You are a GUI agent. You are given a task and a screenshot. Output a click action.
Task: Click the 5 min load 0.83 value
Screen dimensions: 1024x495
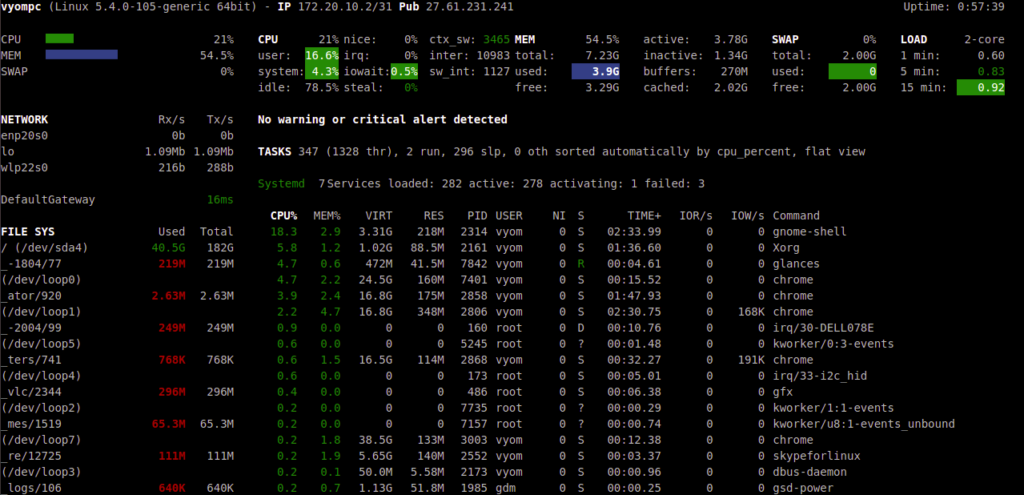[x=991, y=71]
